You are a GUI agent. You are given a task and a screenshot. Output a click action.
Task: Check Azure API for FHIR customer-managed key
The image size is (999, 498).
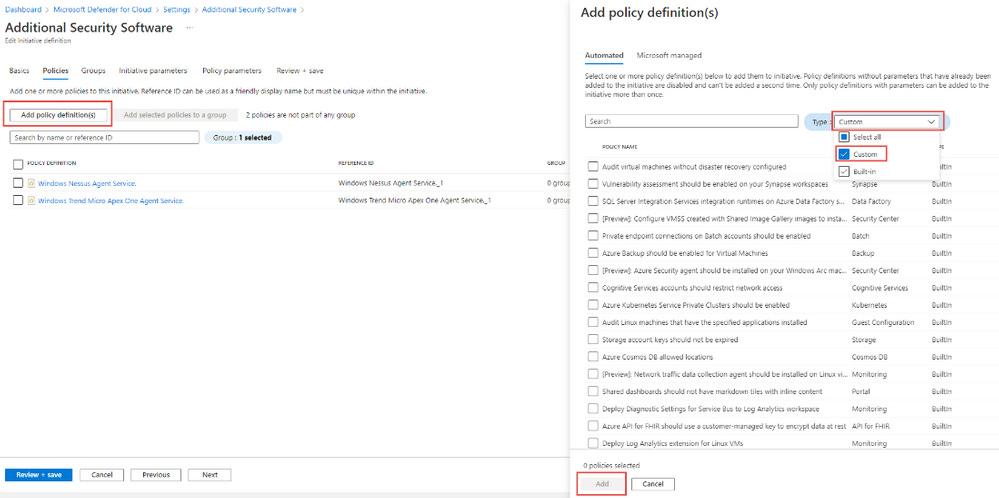(593, 426)
